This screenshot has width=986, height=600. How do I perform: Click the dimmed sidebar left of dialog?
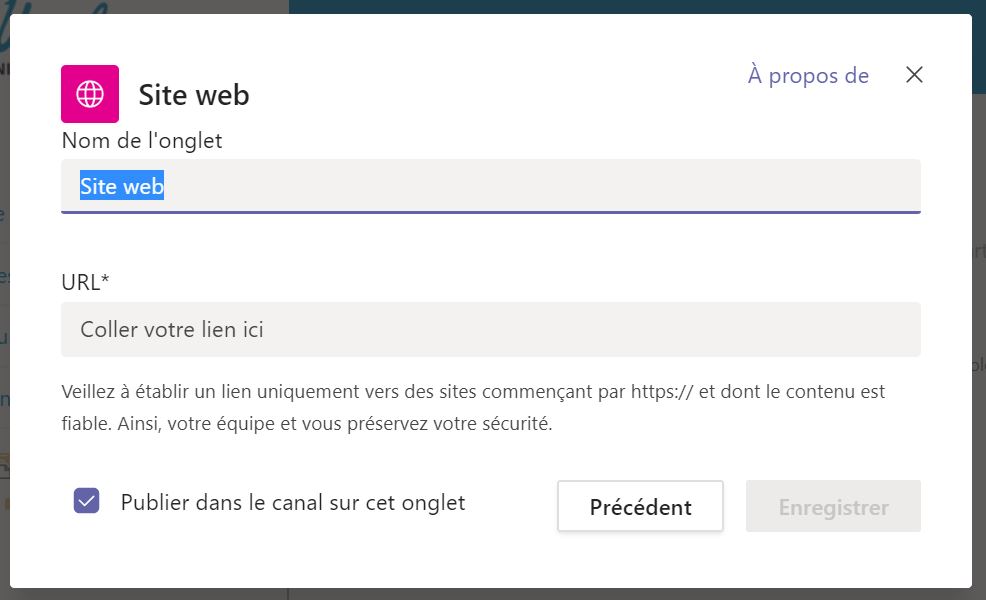click(4, 300)
